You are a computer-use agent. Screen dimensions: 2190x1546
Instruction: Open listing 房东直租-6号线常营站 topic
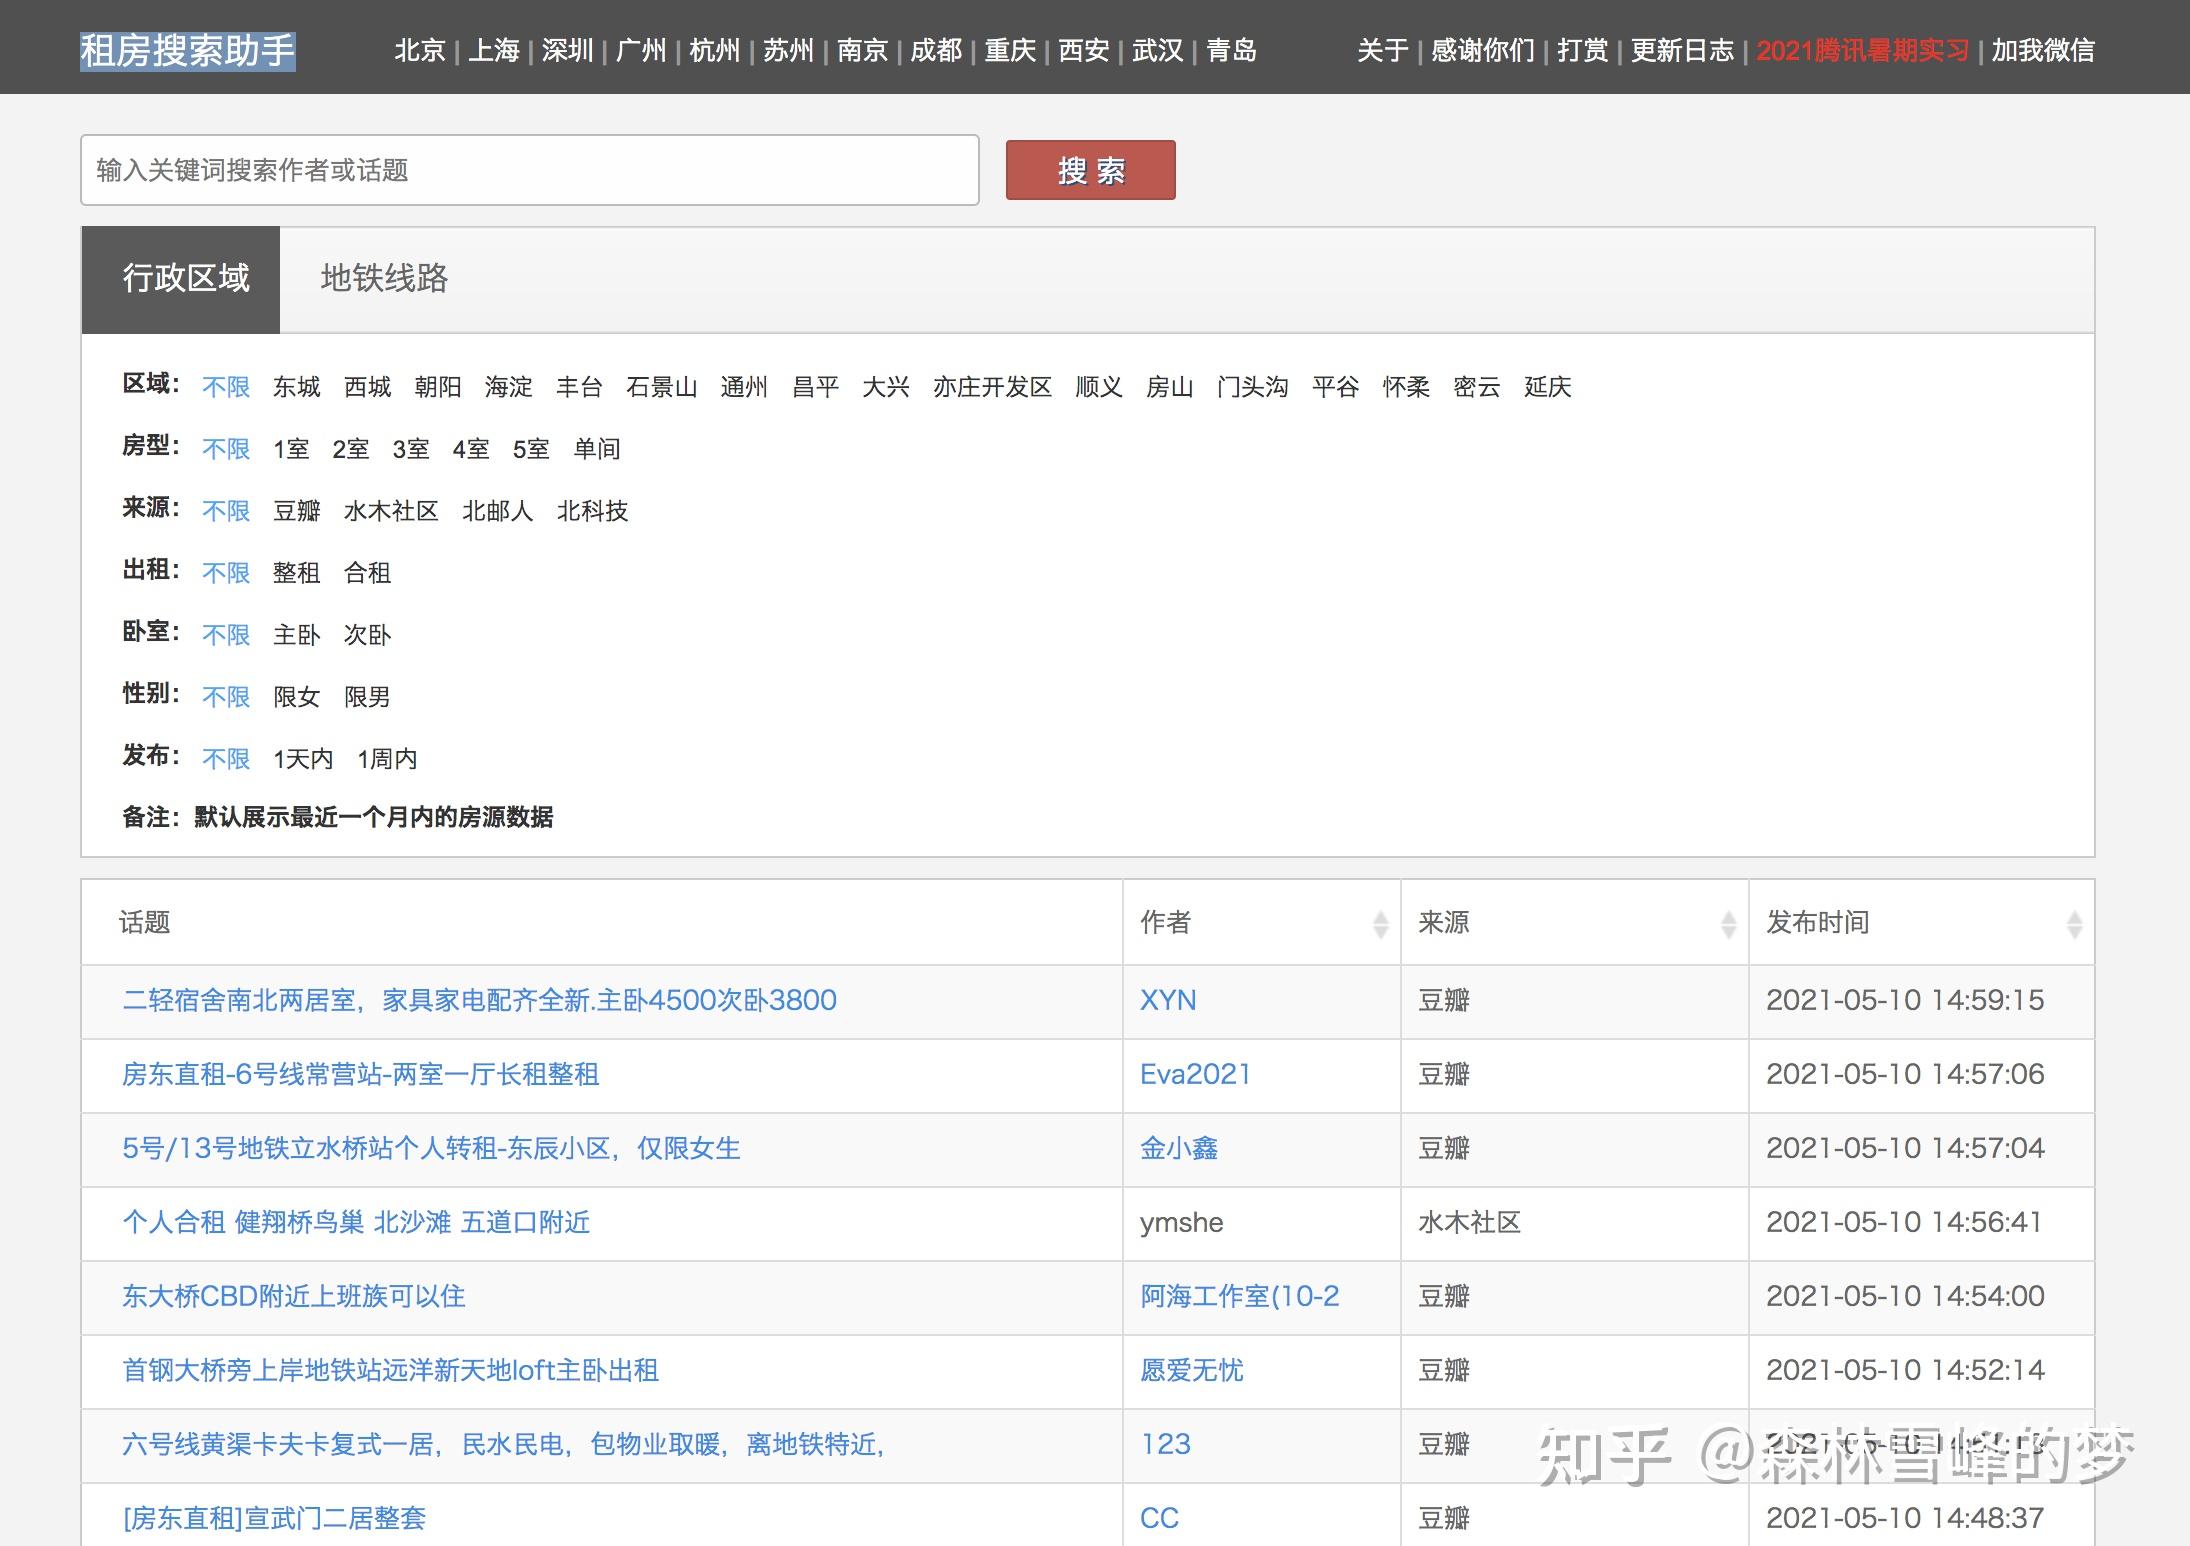[360, 1075]
